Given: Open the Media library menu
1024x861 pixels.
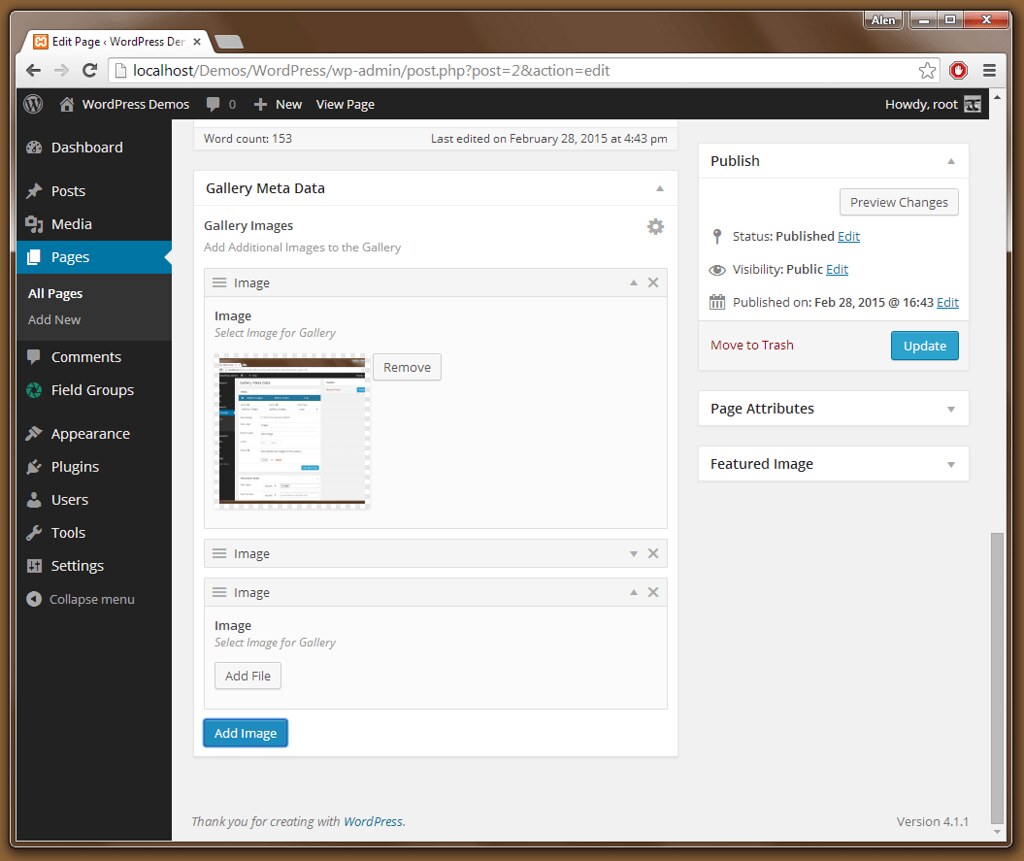Looking at the screenshot, I should (71, 224).
